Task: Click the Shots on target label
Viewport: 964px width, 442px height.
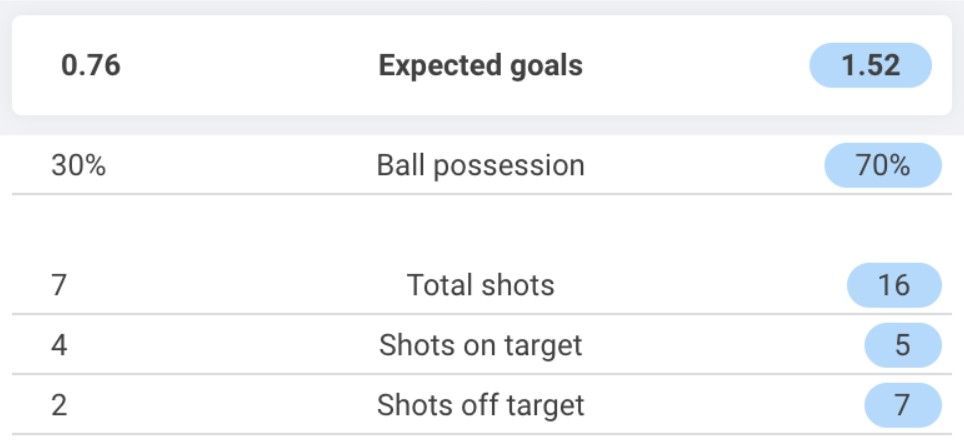Action: click(x=480, y=345)
